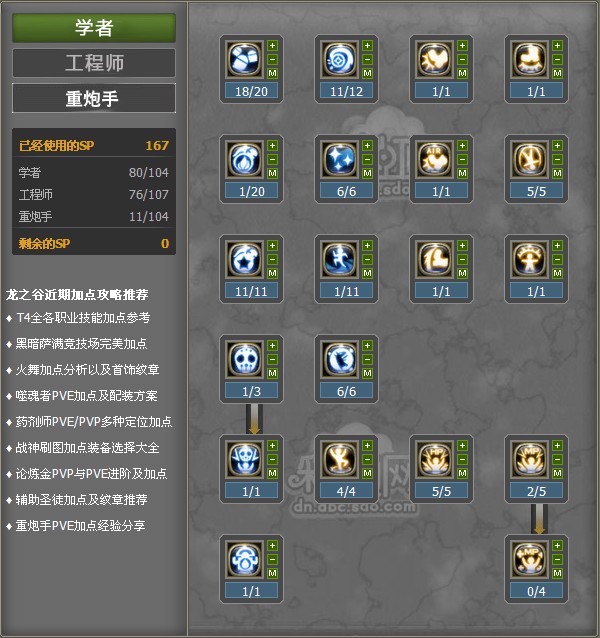The width and height of the screenshot is (600, 638).
Task: Increase the 2/5 MP skill level
Action: click(x=557, y=446)
